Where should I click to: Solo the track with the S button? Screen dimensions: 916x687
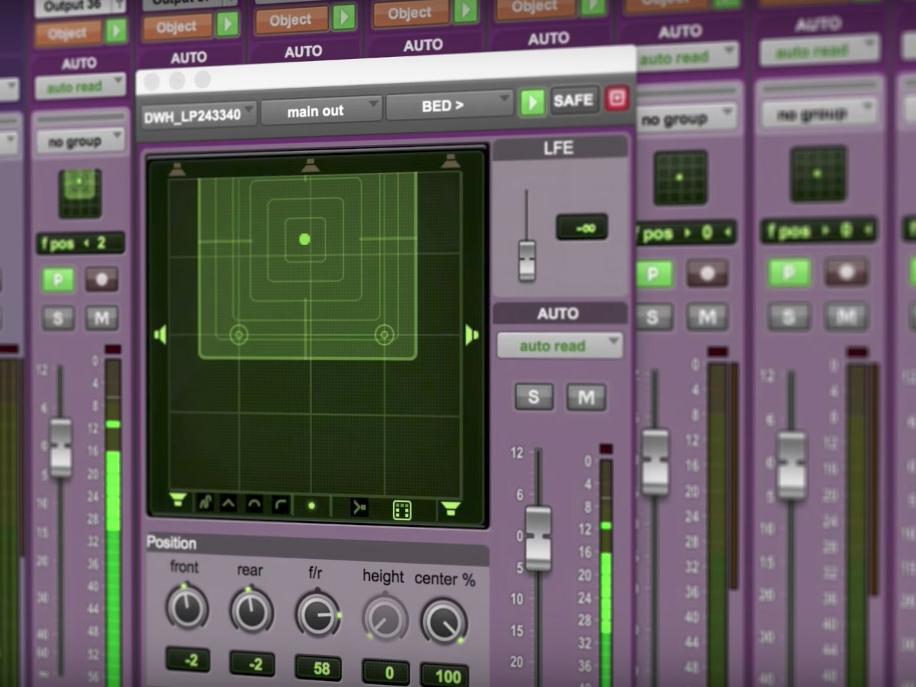tap(532, 397)
